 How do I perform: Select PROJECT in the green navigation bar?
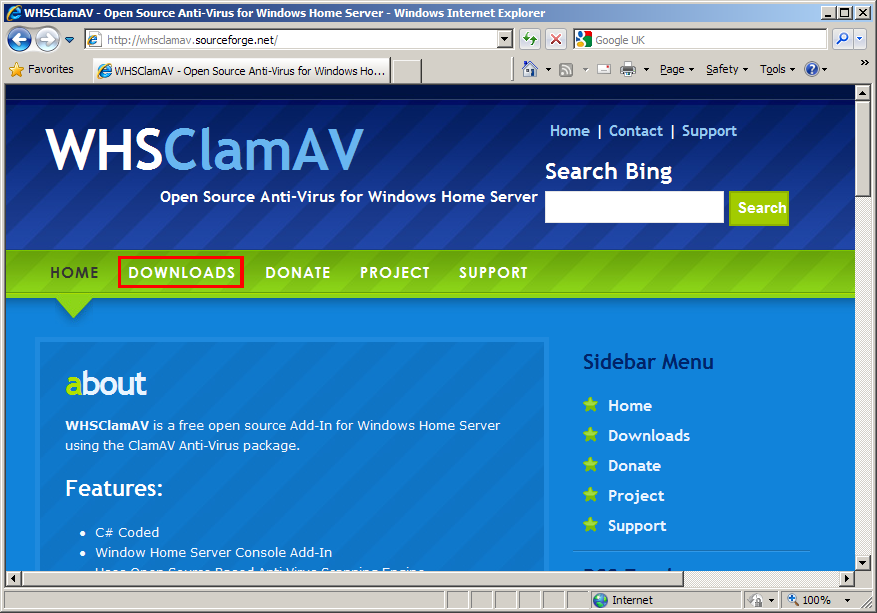tap(394, 272)
